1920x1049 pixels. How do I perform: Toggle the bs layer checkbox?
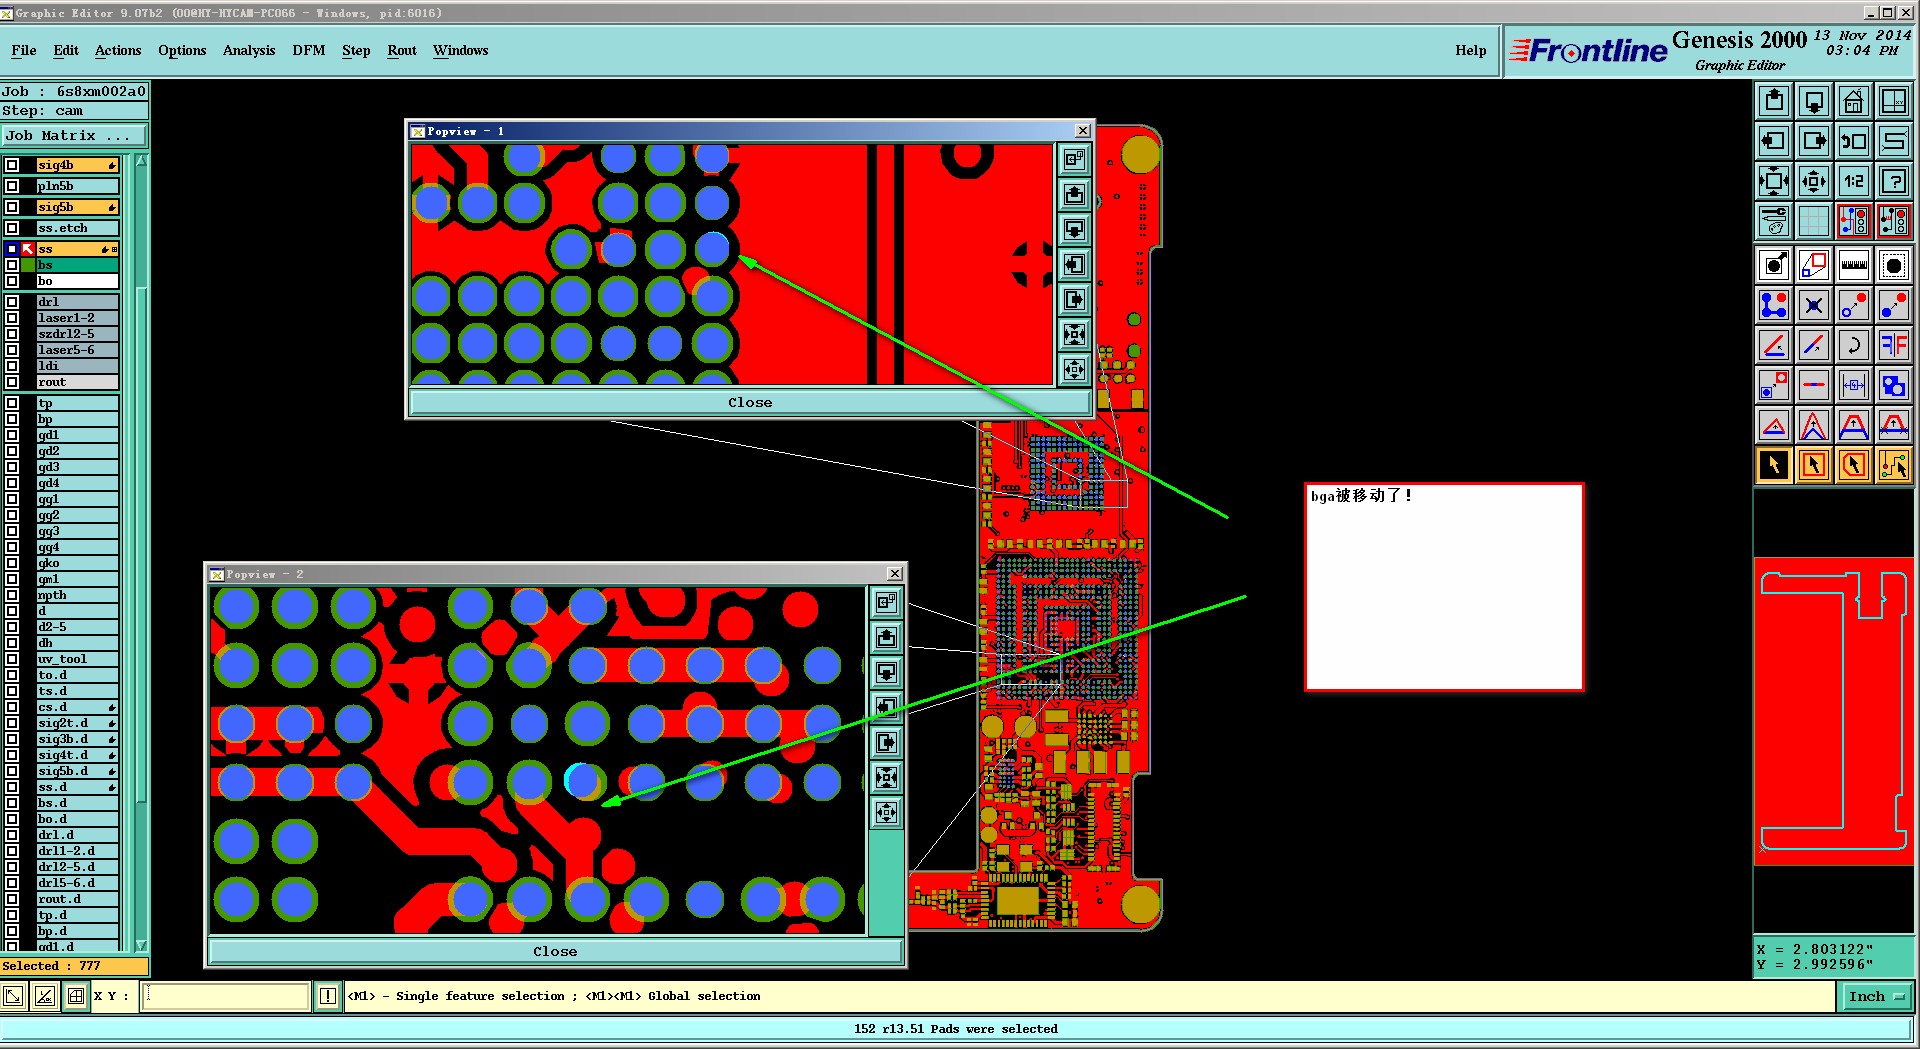(x=12, y=265)
